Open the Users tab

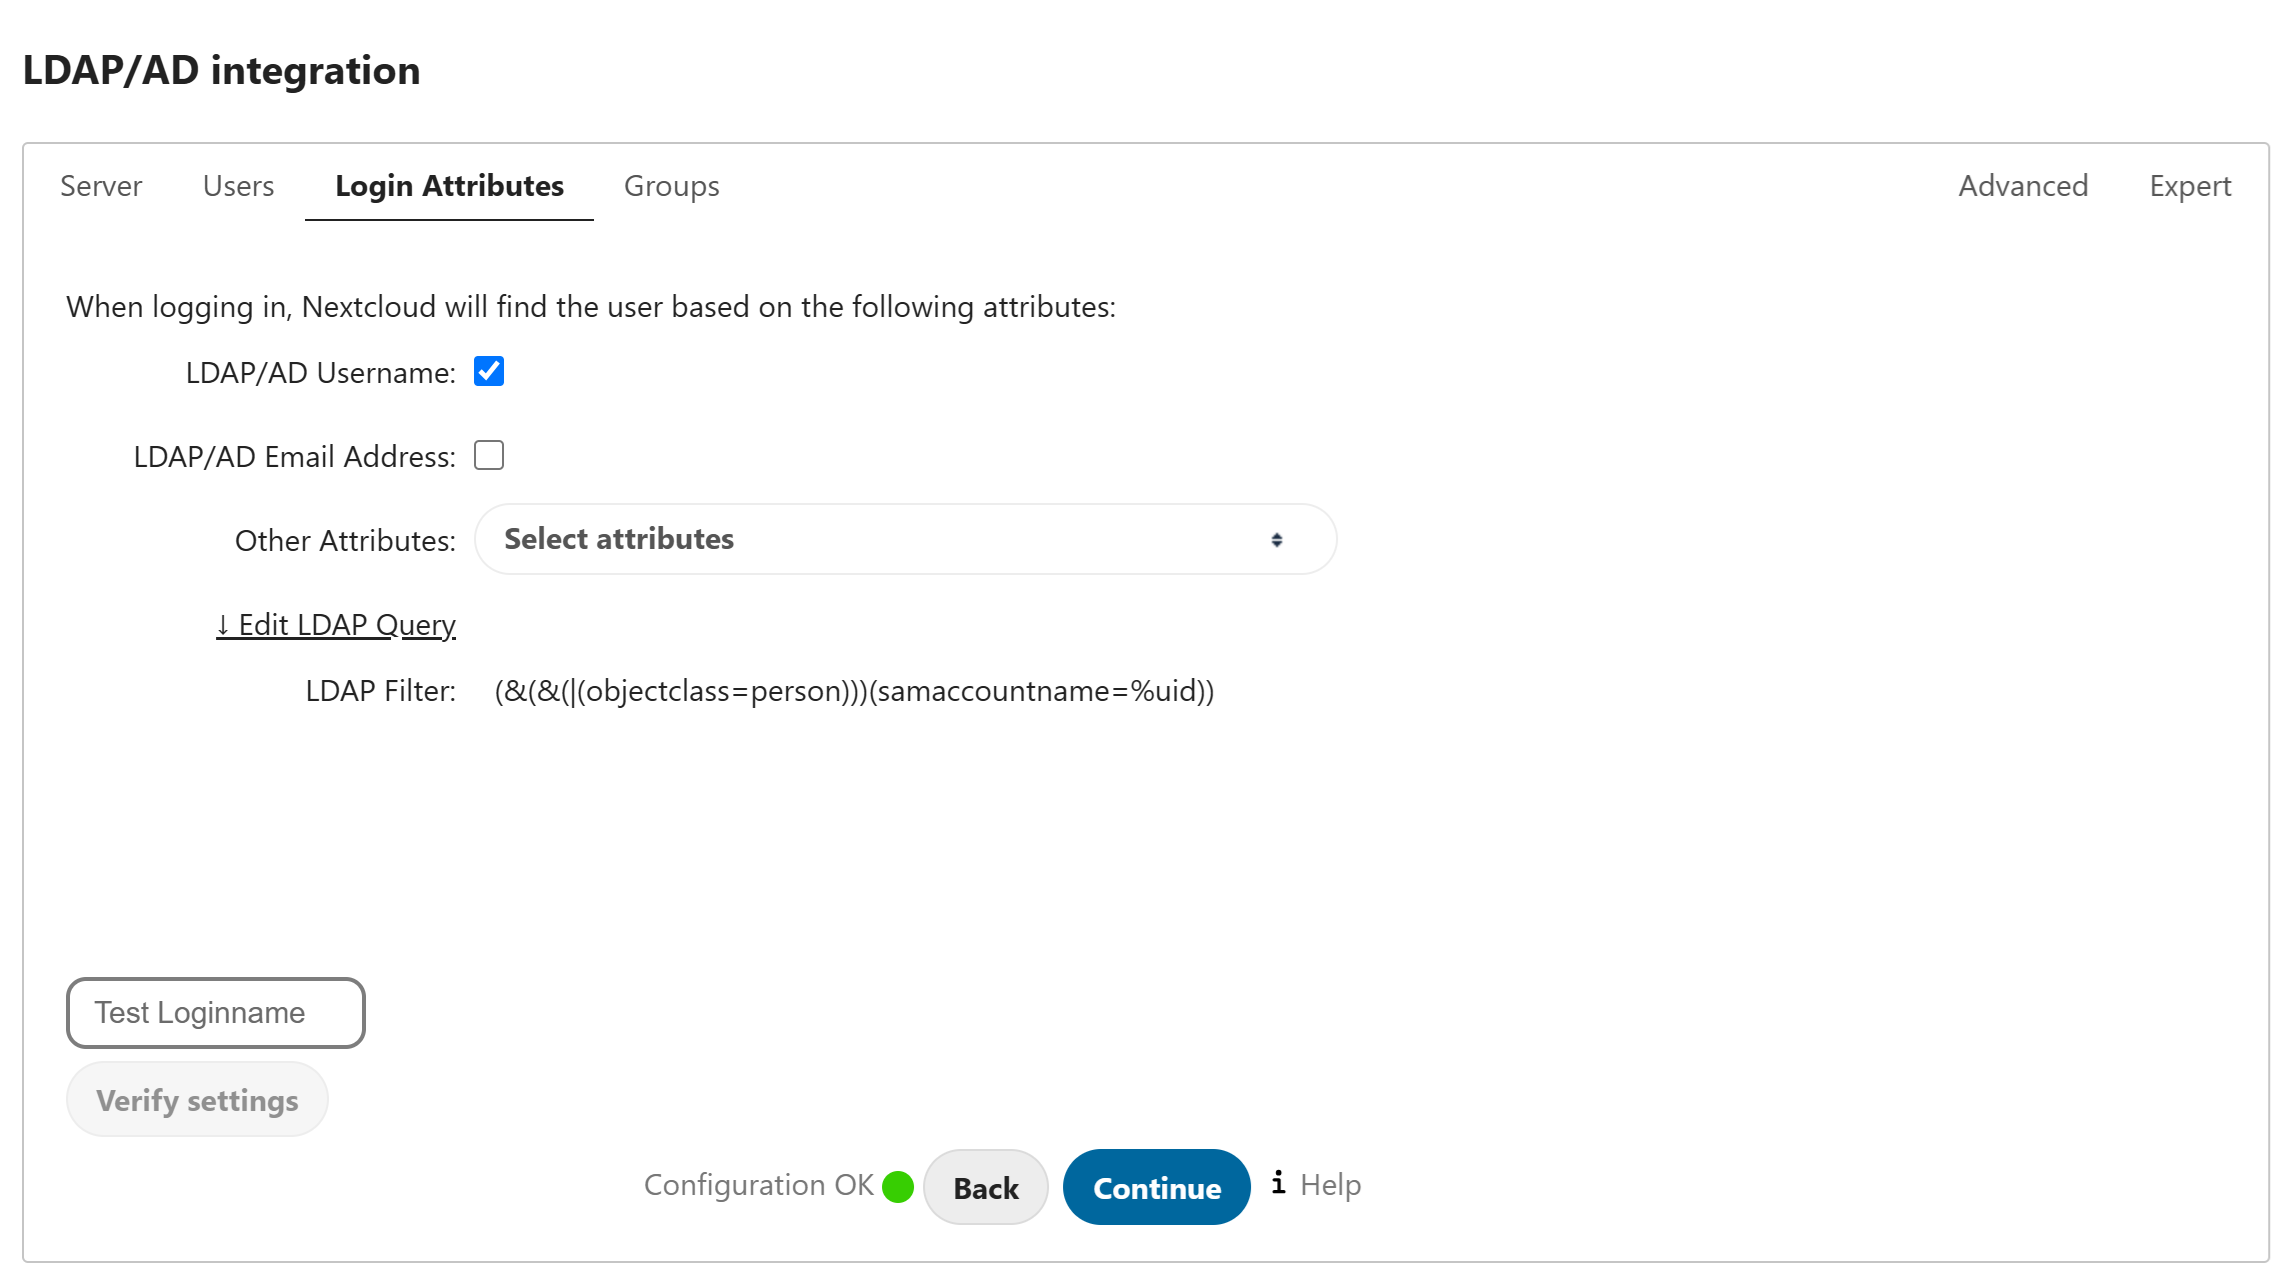pyautogui.click(x=238, y=186)
